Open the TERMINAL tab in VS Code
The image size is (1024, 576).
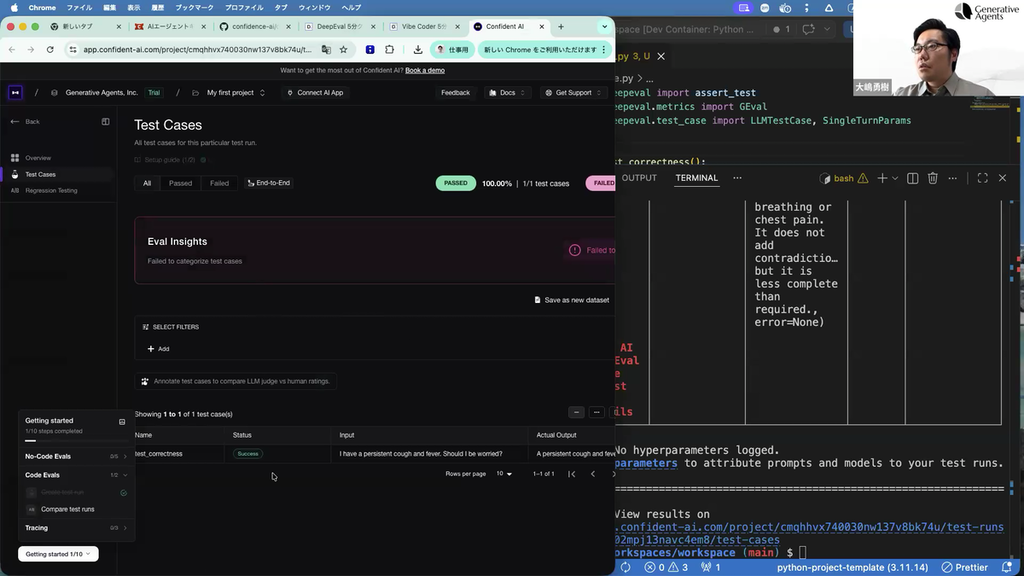696,178
